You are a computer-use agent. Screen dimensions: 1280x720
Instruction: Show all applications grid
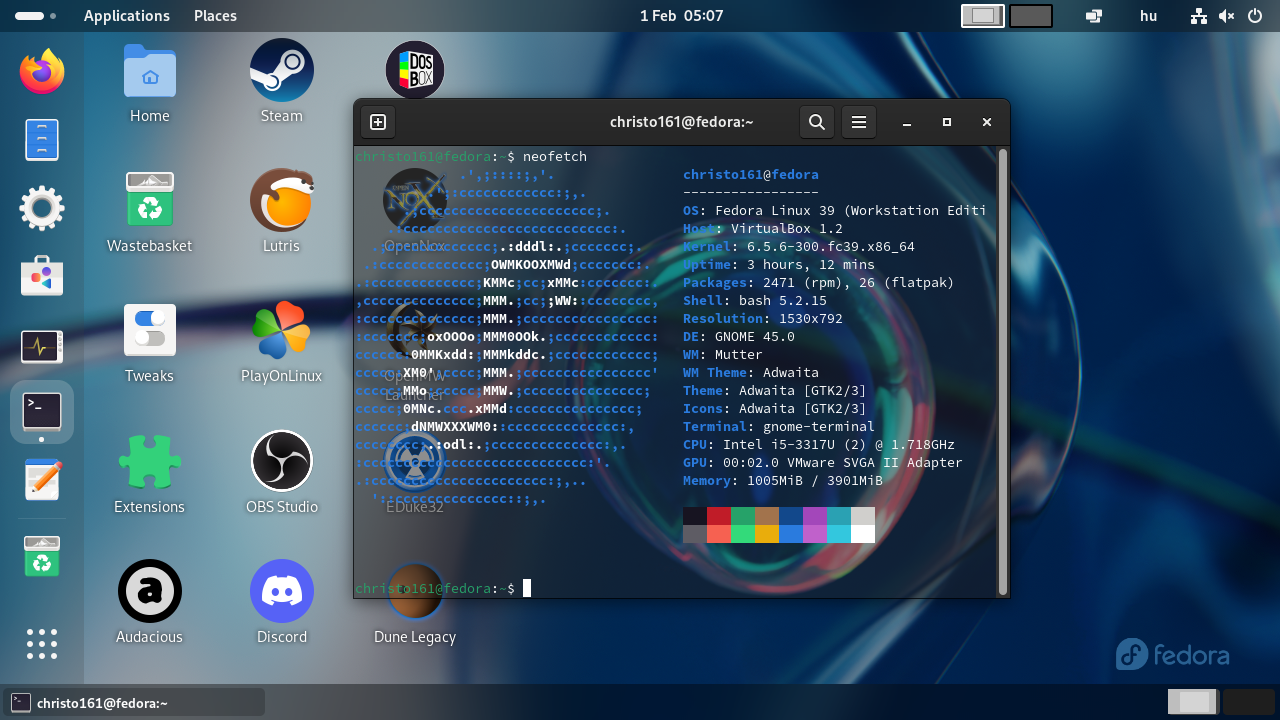click(42, 644)
